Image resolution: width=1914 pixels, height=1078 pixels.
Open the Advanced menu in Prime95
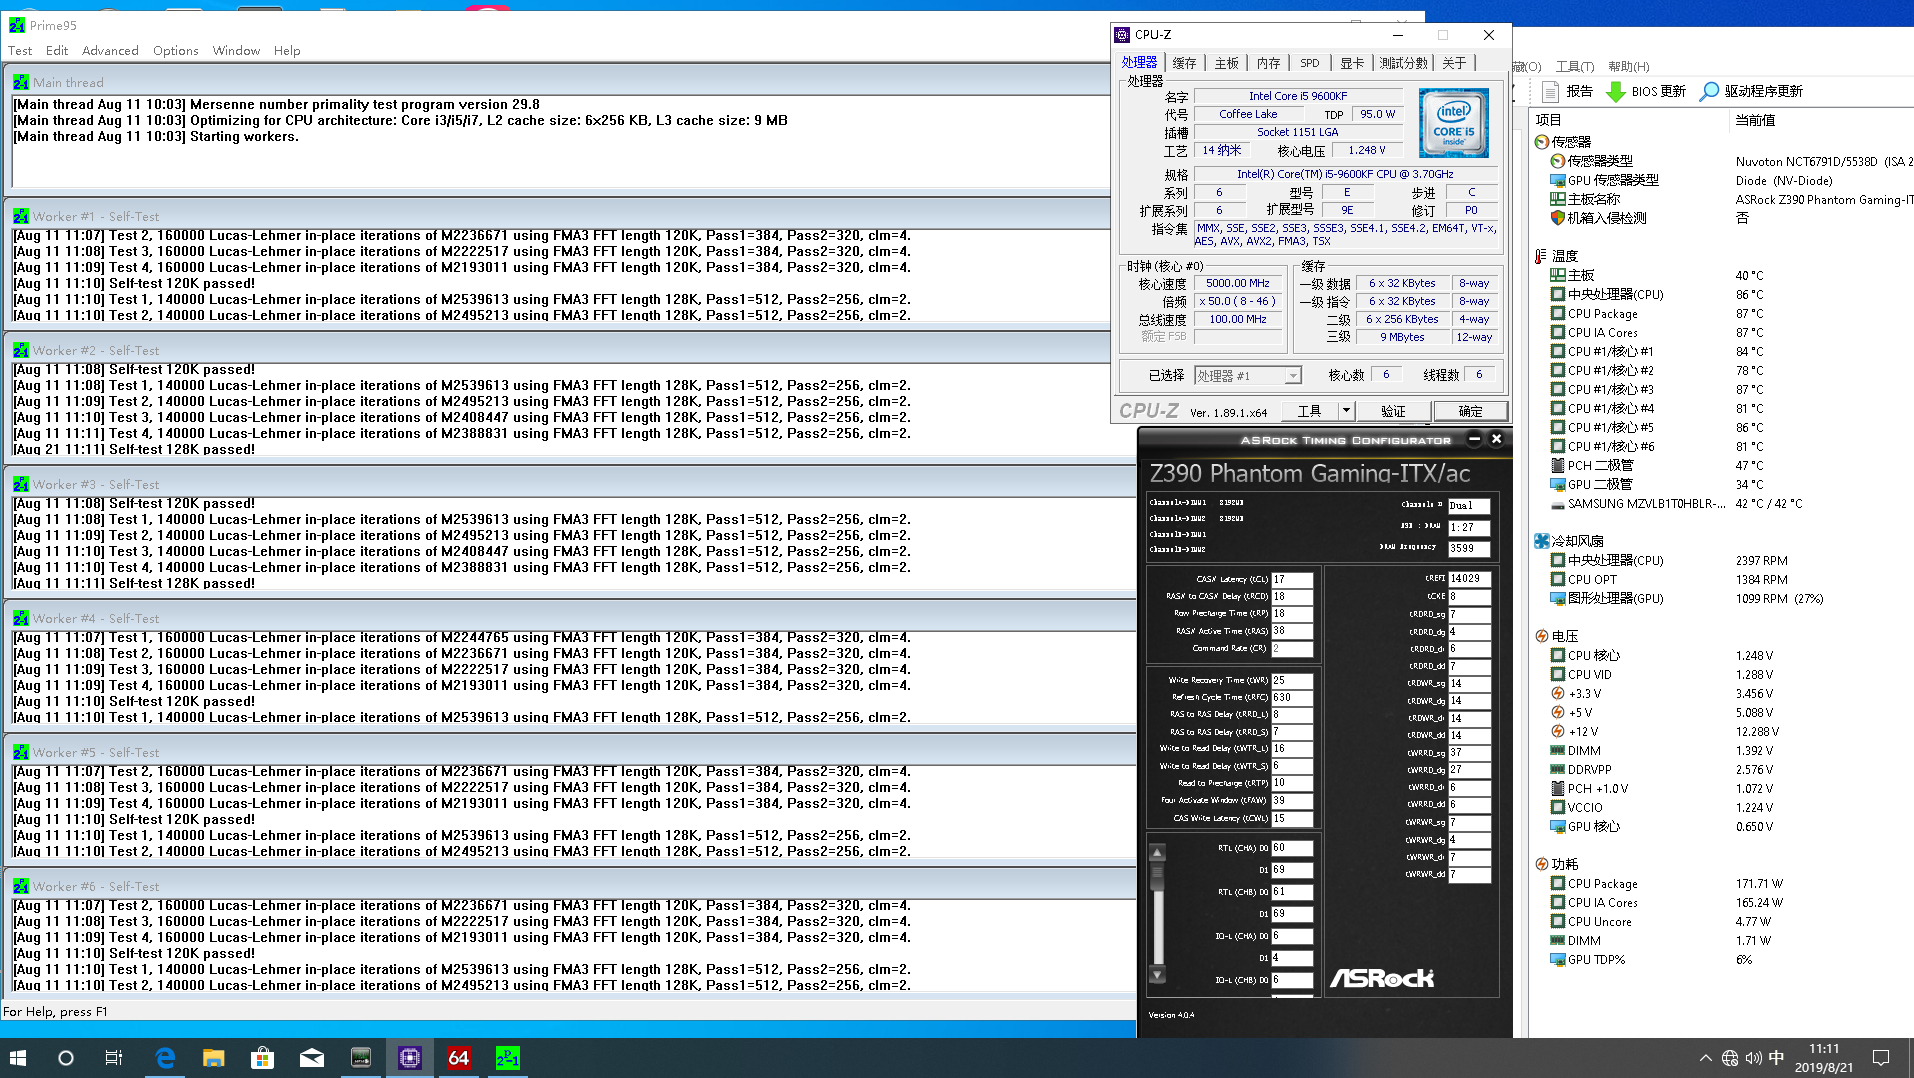coord(110,51)
